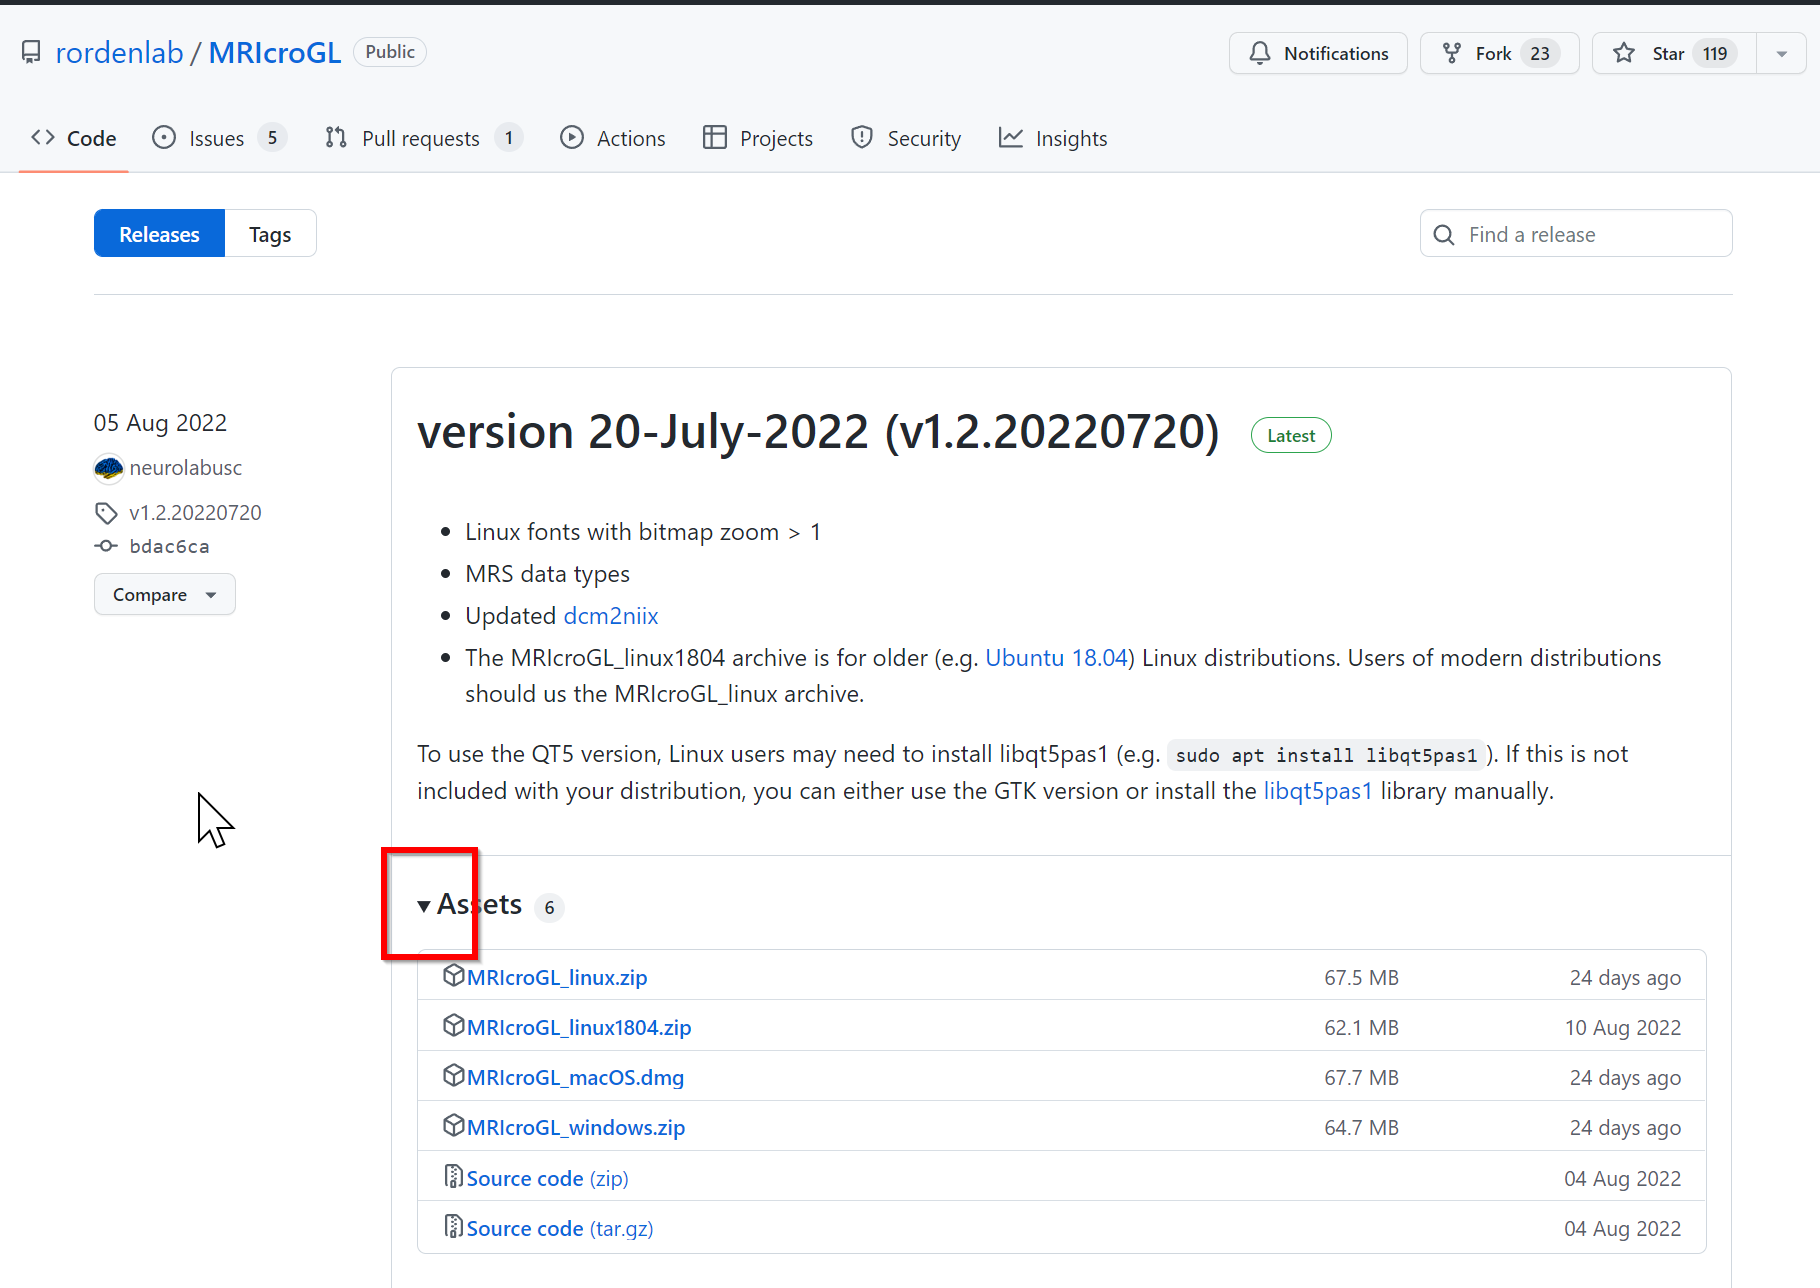Click package icon beside MRIcroGL_linux1804.zip
This screenshot has width=1820, height=1288.
pos(454,1025)
